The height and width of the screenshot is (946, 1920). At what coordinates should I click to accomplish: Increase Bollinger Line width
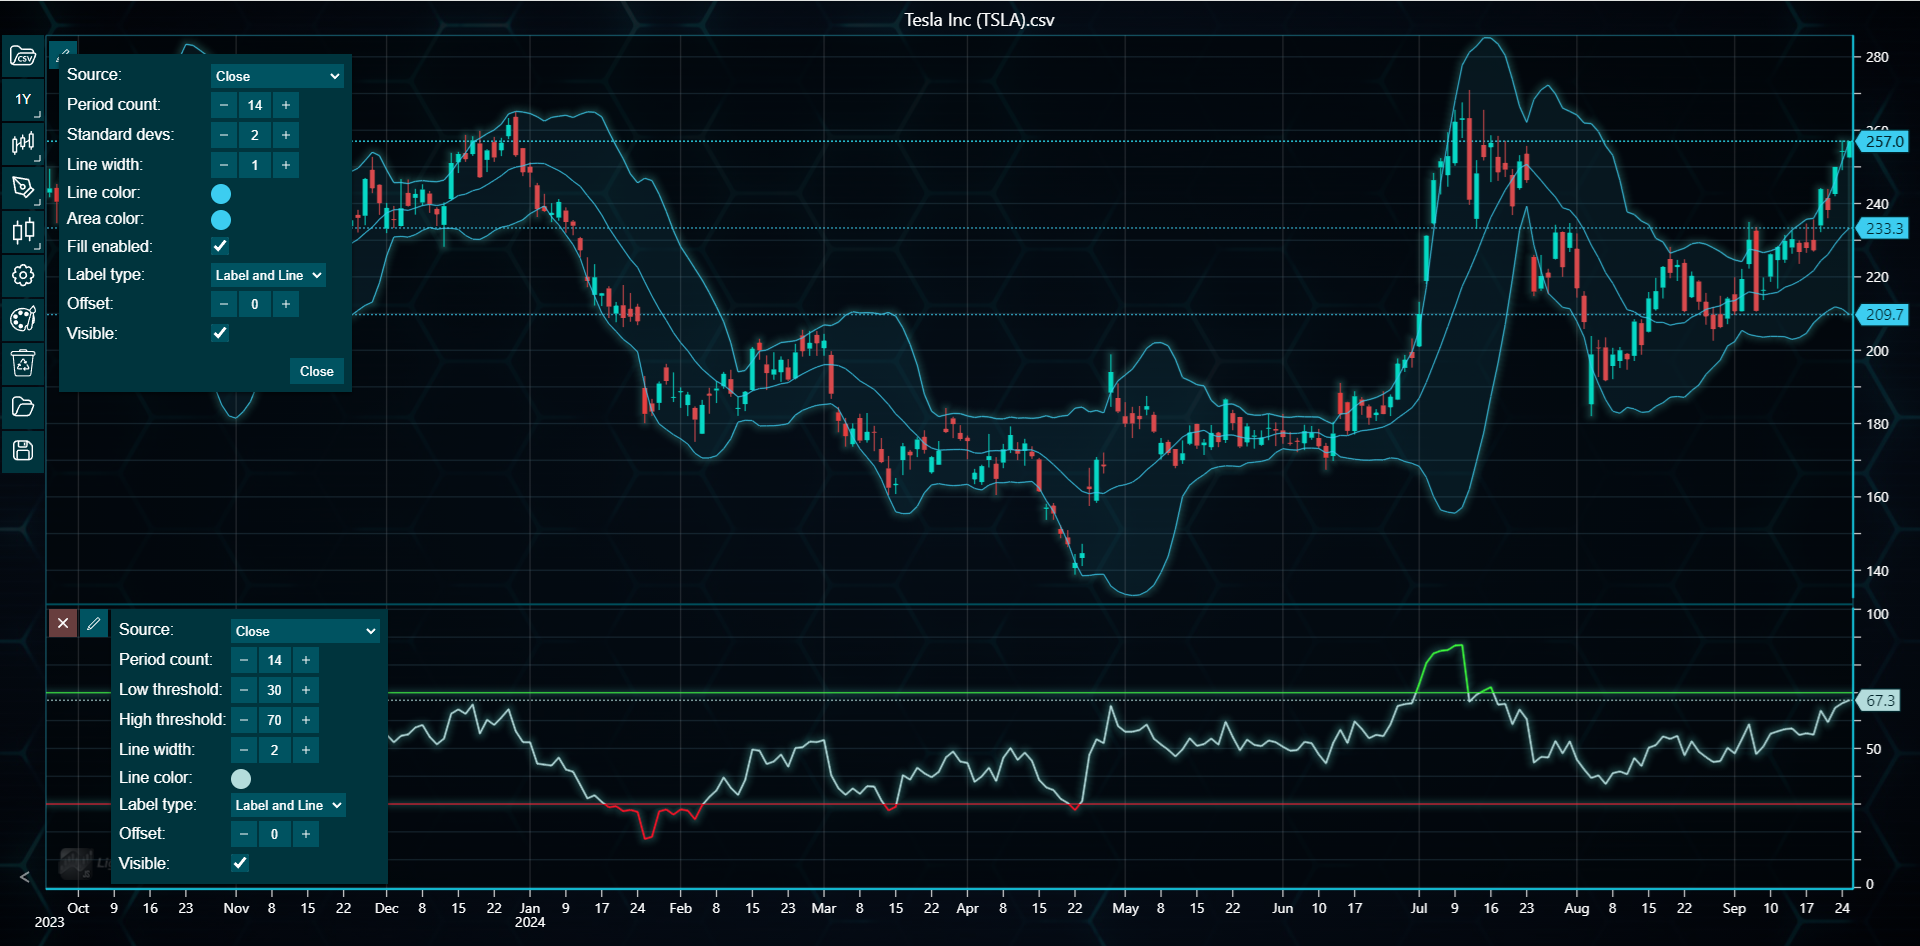click(x=286, y=165)
